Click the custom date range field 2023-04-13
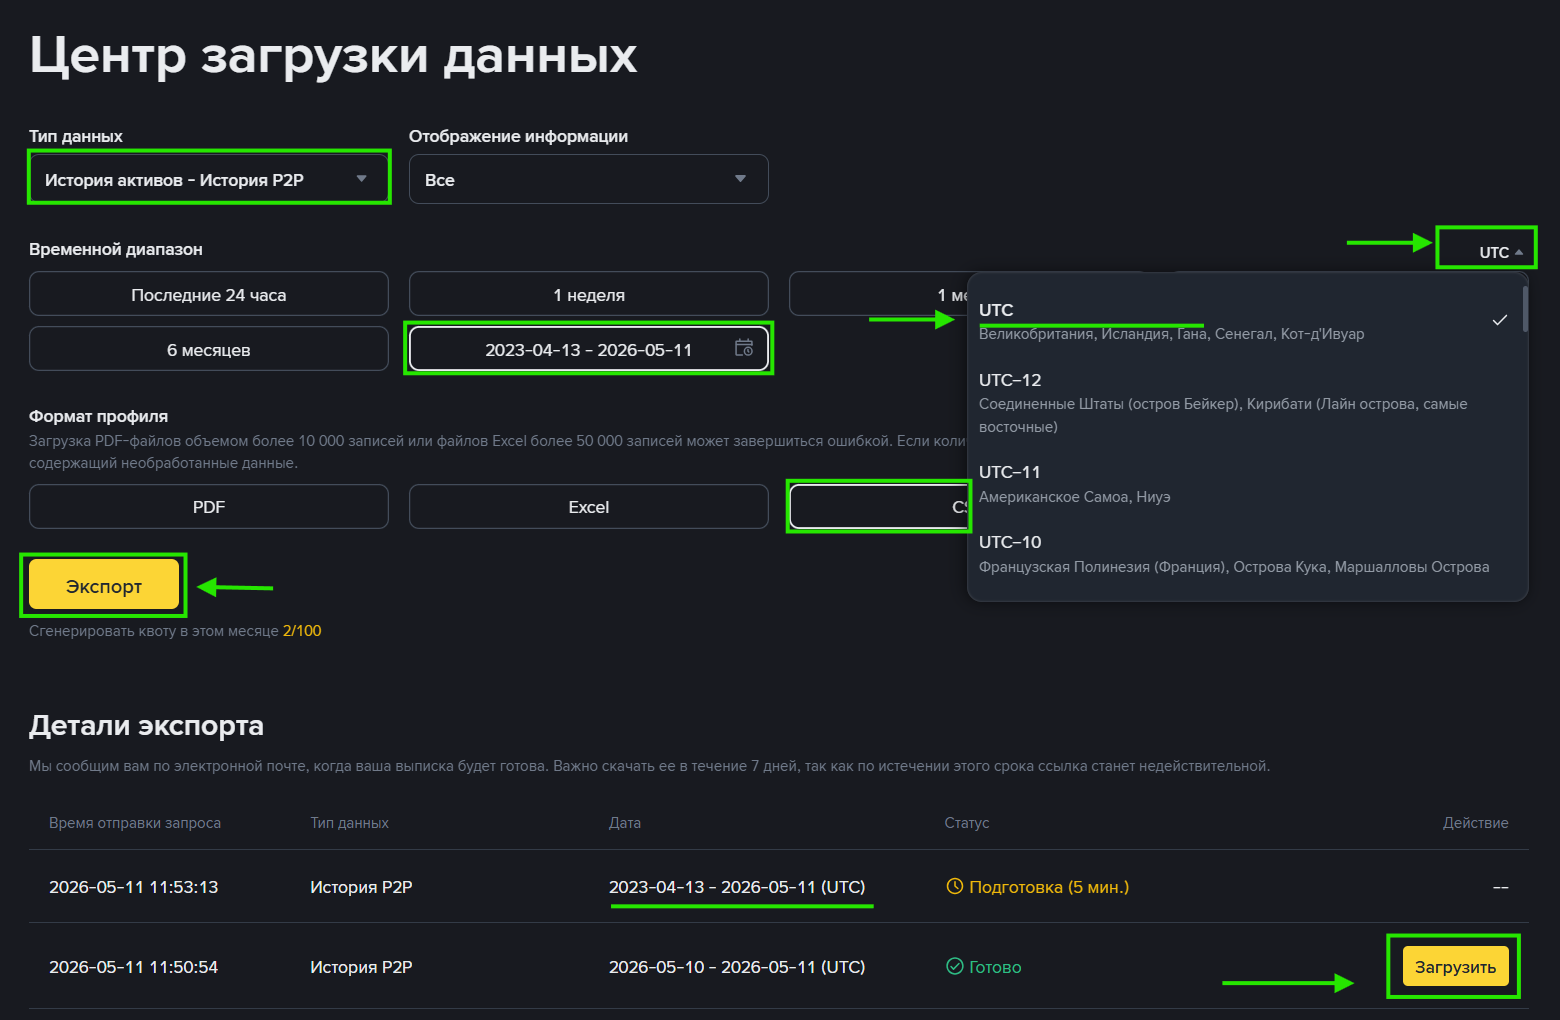This screenshot has width=1560, height=1020. [588, 349]
